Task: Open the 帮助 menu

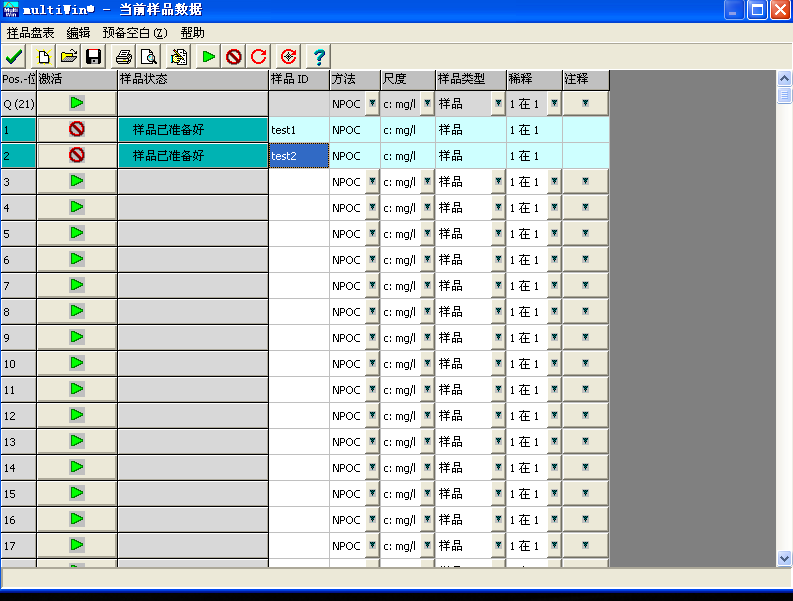Action: [192, 33]
